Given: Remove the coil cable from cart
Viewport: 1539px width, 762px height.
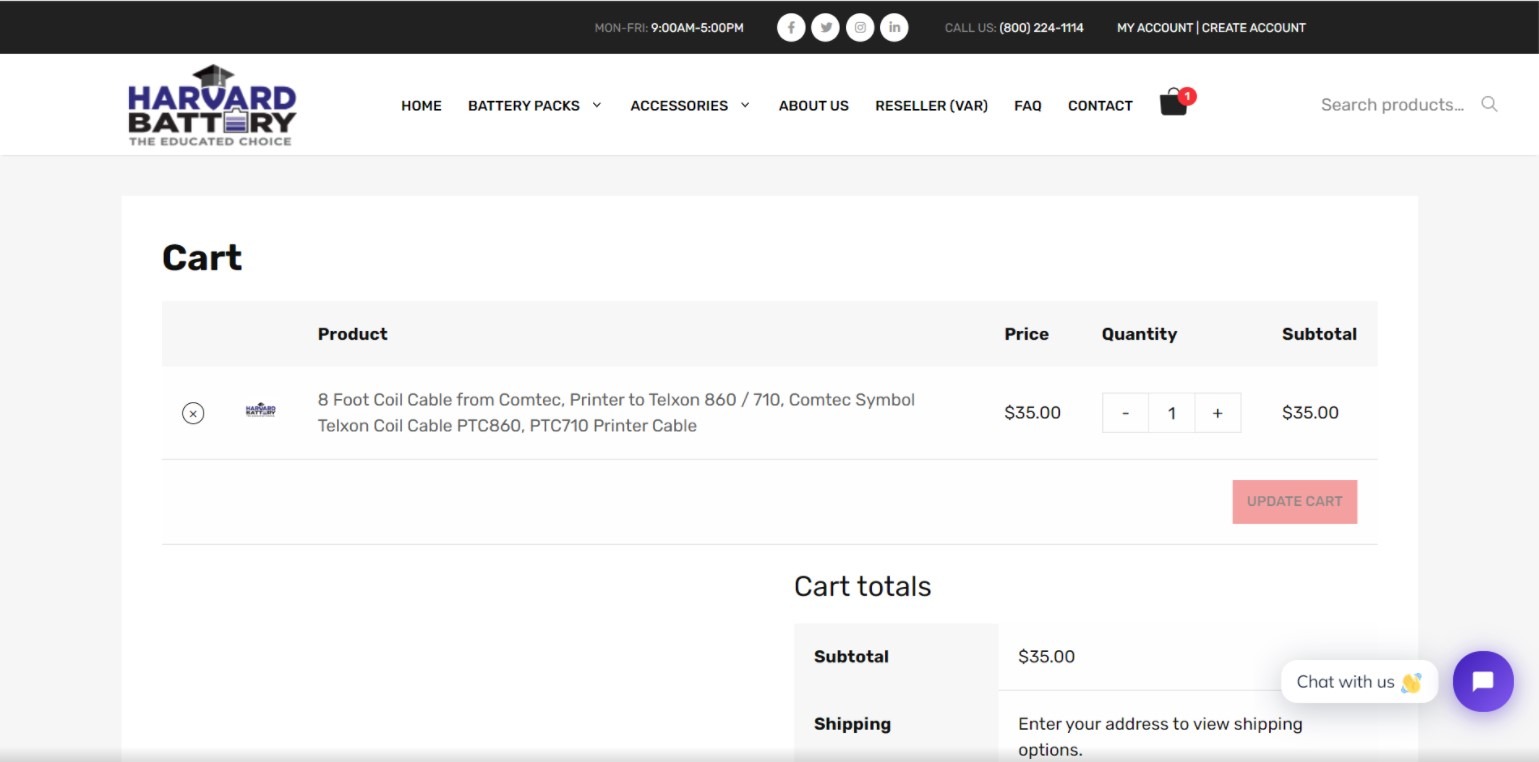Looking at the screenshot, I should coord(193,413).
